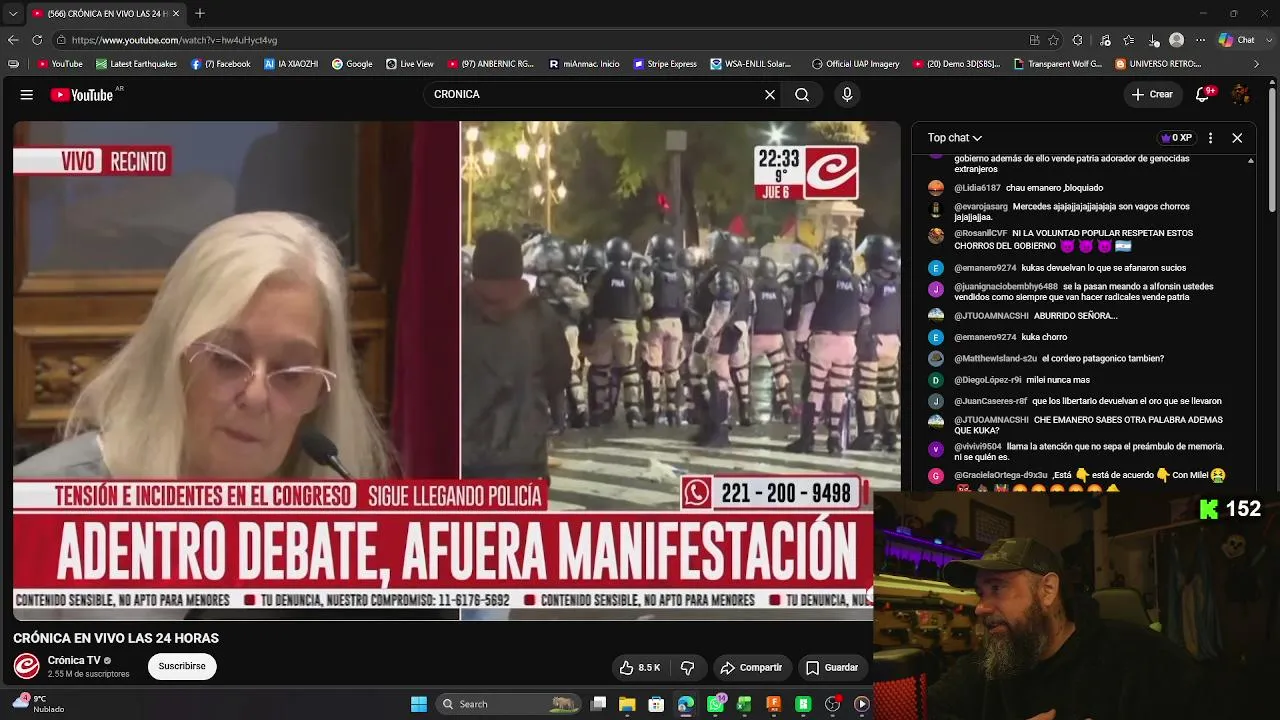Open the miAnmac. Inicio bookmark
Screen dimensions: 1280x720
(x=584, y=64)
